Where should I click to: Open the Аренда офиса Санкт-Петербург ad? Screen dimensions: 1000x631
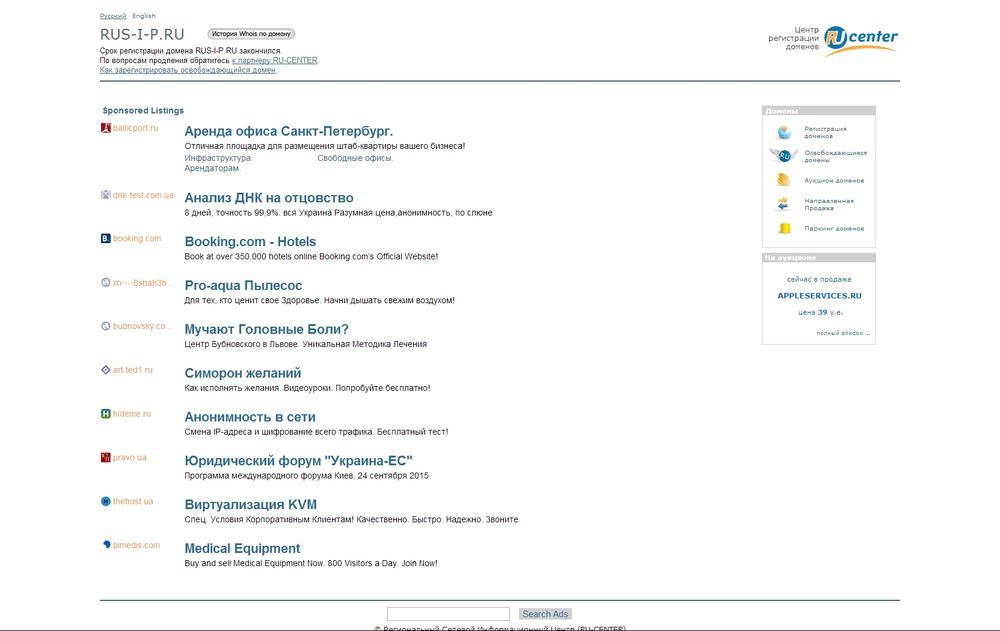(x=289, y=131)
